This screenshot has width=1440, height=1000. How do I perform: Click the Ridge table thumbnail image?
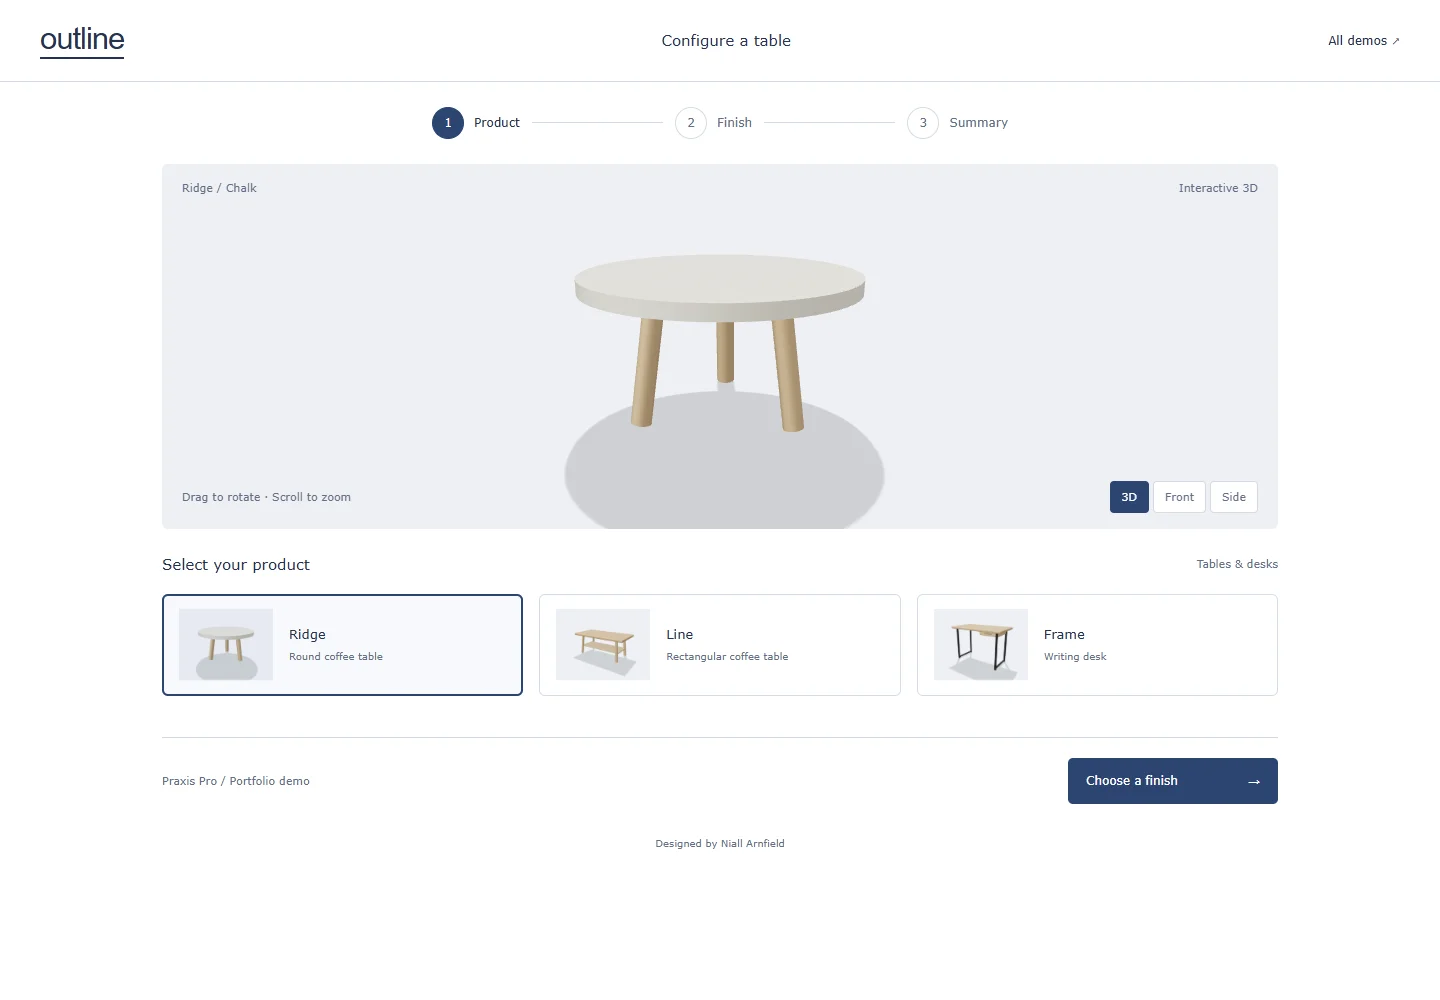click(x=226, y=645)
